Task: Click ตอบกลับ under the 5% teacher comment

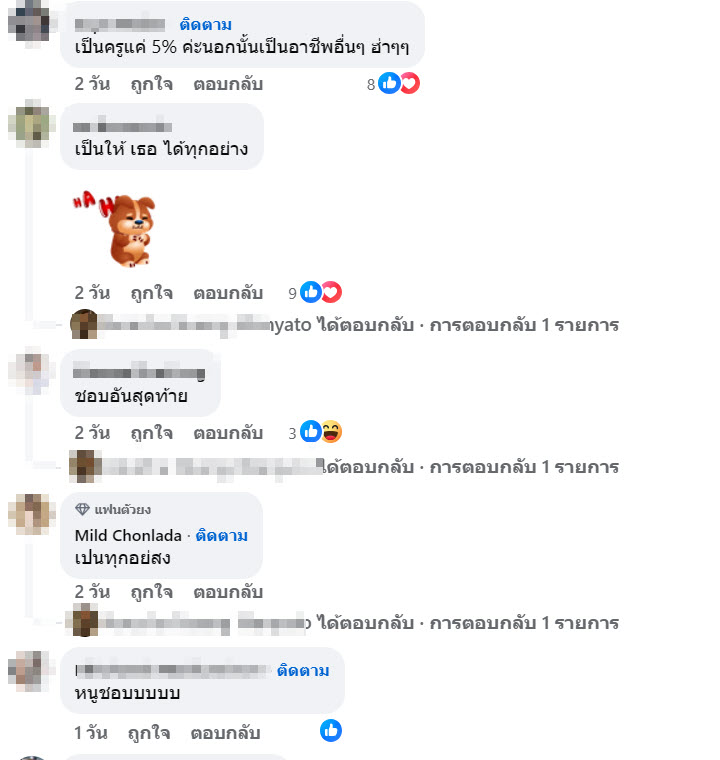Action: (x=228, y=84)
